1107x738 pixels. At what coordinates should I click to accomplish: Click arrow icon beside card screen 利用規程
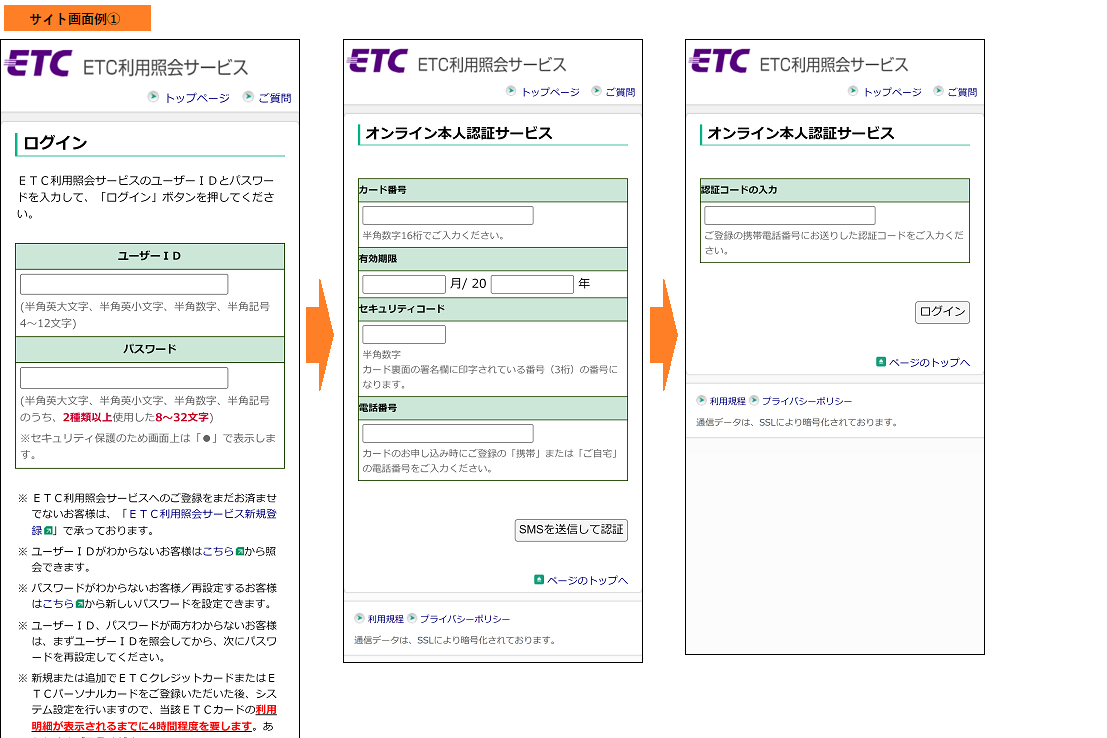[x=359, y=618]
